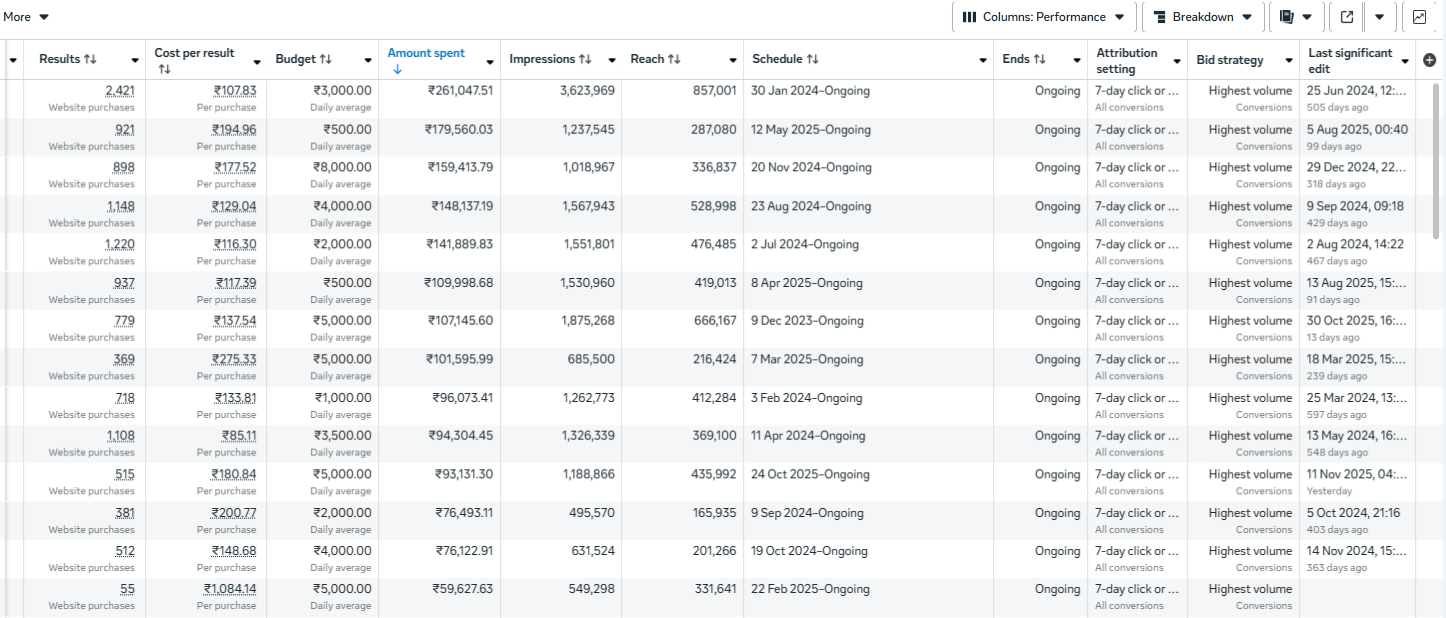
Task: Click the sort arrows beside Impressions
Action: coord(586,60)
